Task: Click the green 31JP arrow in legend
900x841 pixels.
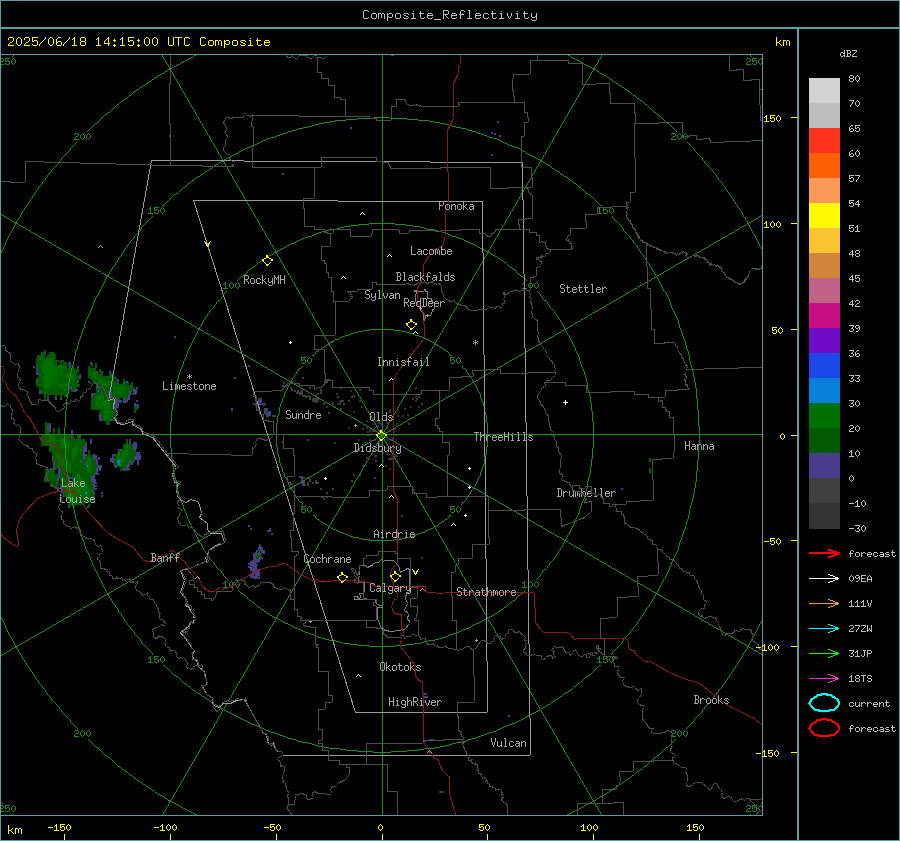Action: [x=824, y=653]
